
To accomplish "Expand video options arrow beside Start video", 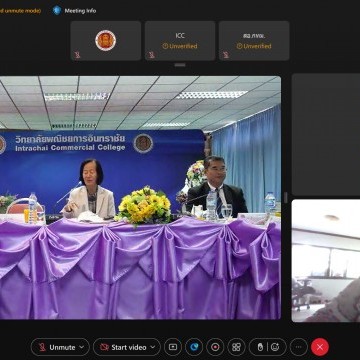I will [153, 347].
